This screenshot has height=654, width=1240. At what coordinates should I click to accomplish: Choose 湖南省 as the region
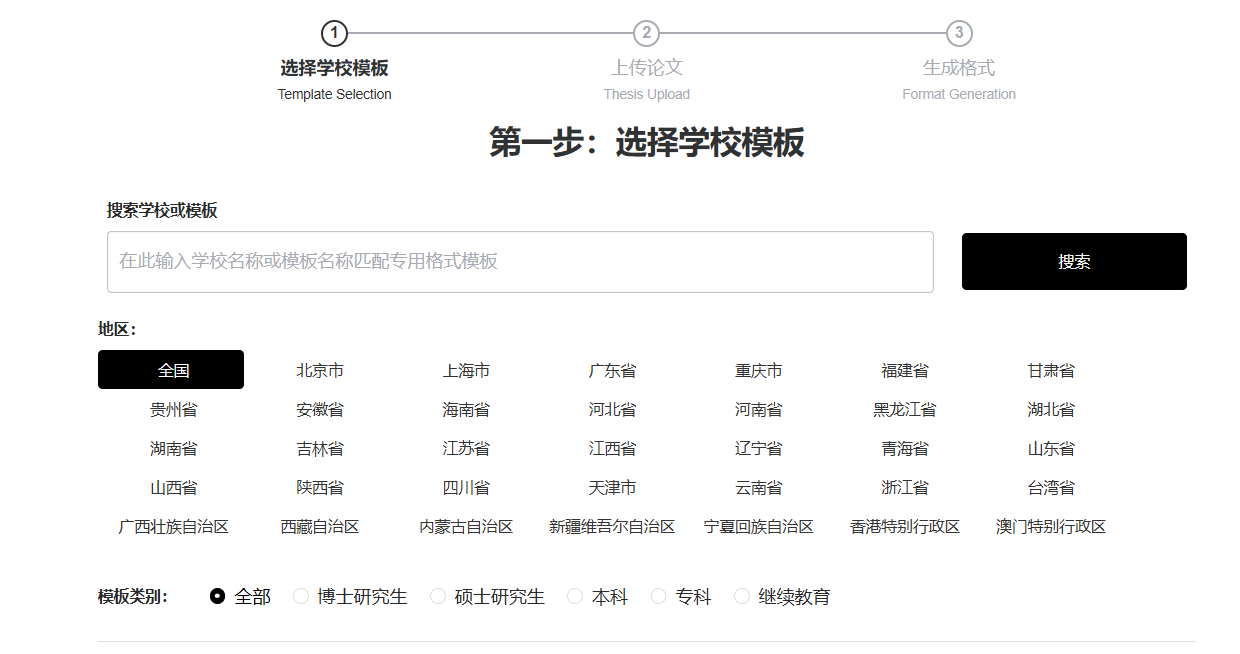tap(173, 448)
